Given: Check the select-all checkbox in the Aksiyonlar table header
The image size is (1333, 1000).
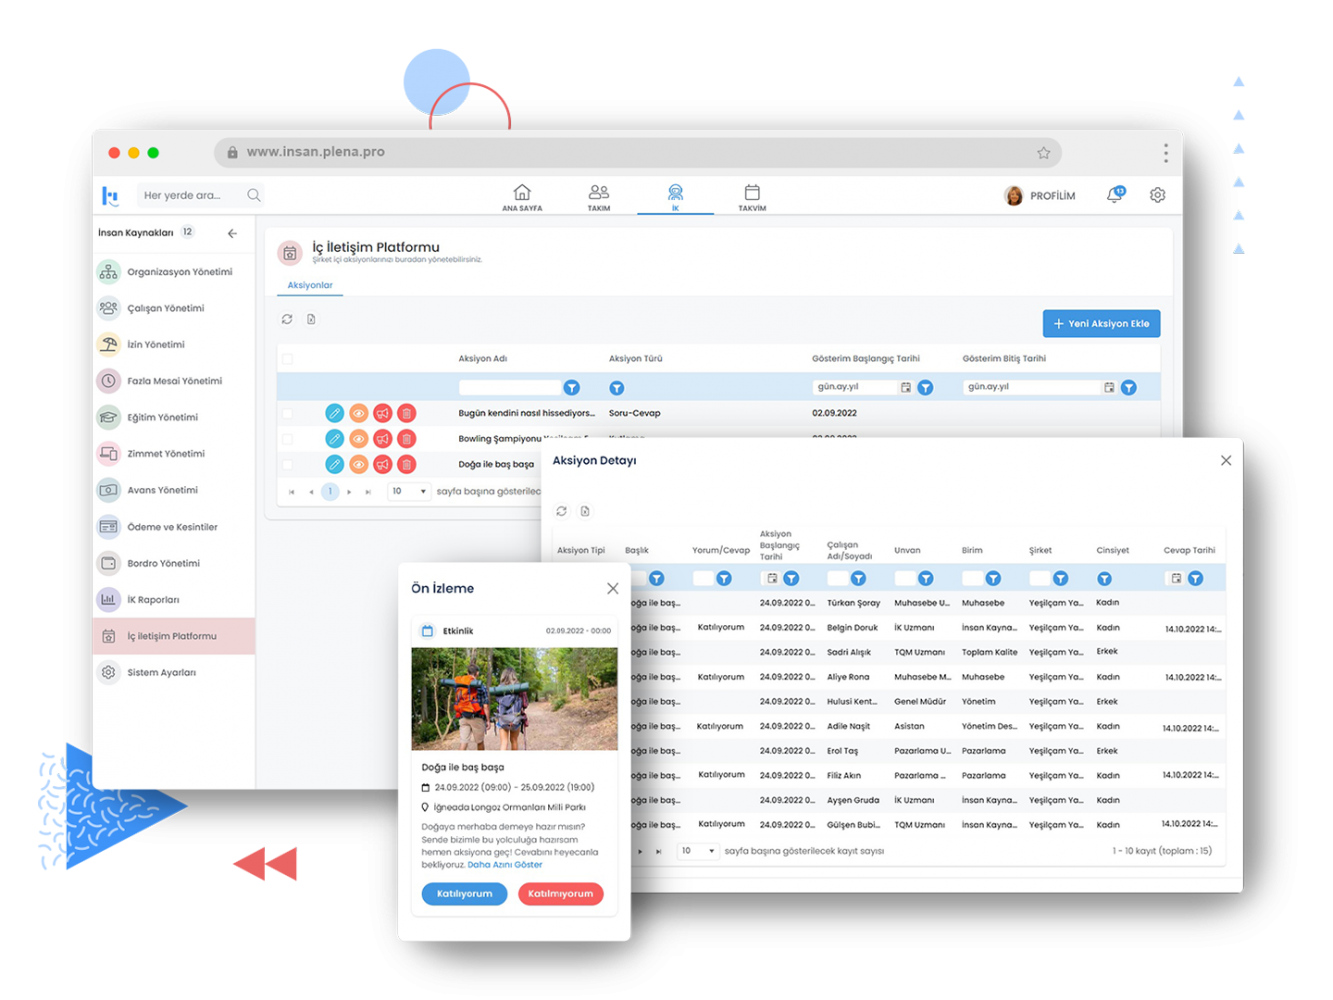Looking at the screenshot, I should click(x=288, y=359).
